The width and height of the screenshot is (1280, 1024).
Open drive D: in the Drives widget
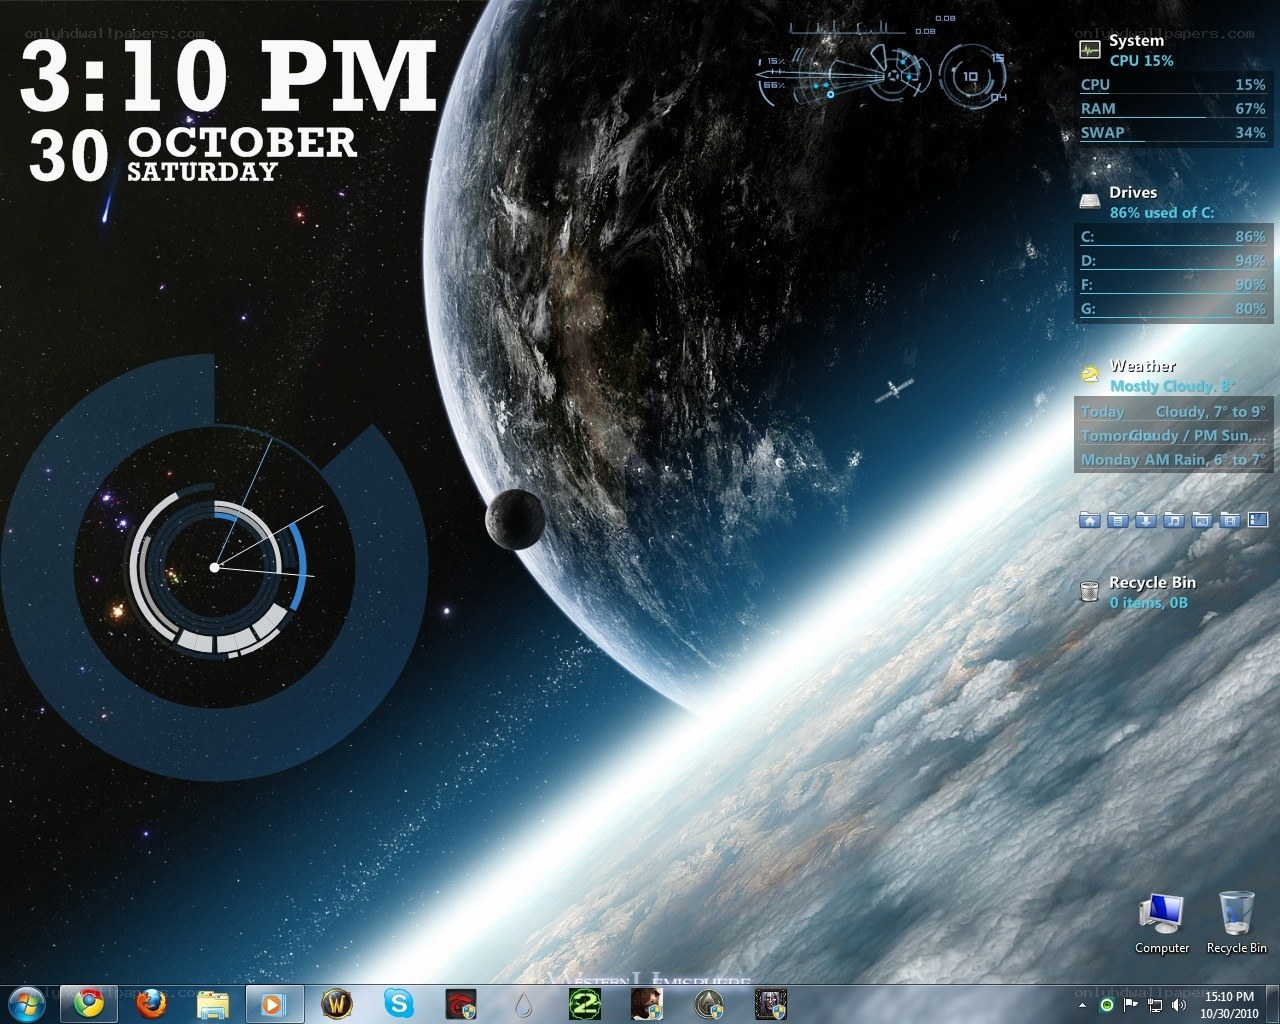1173,261
